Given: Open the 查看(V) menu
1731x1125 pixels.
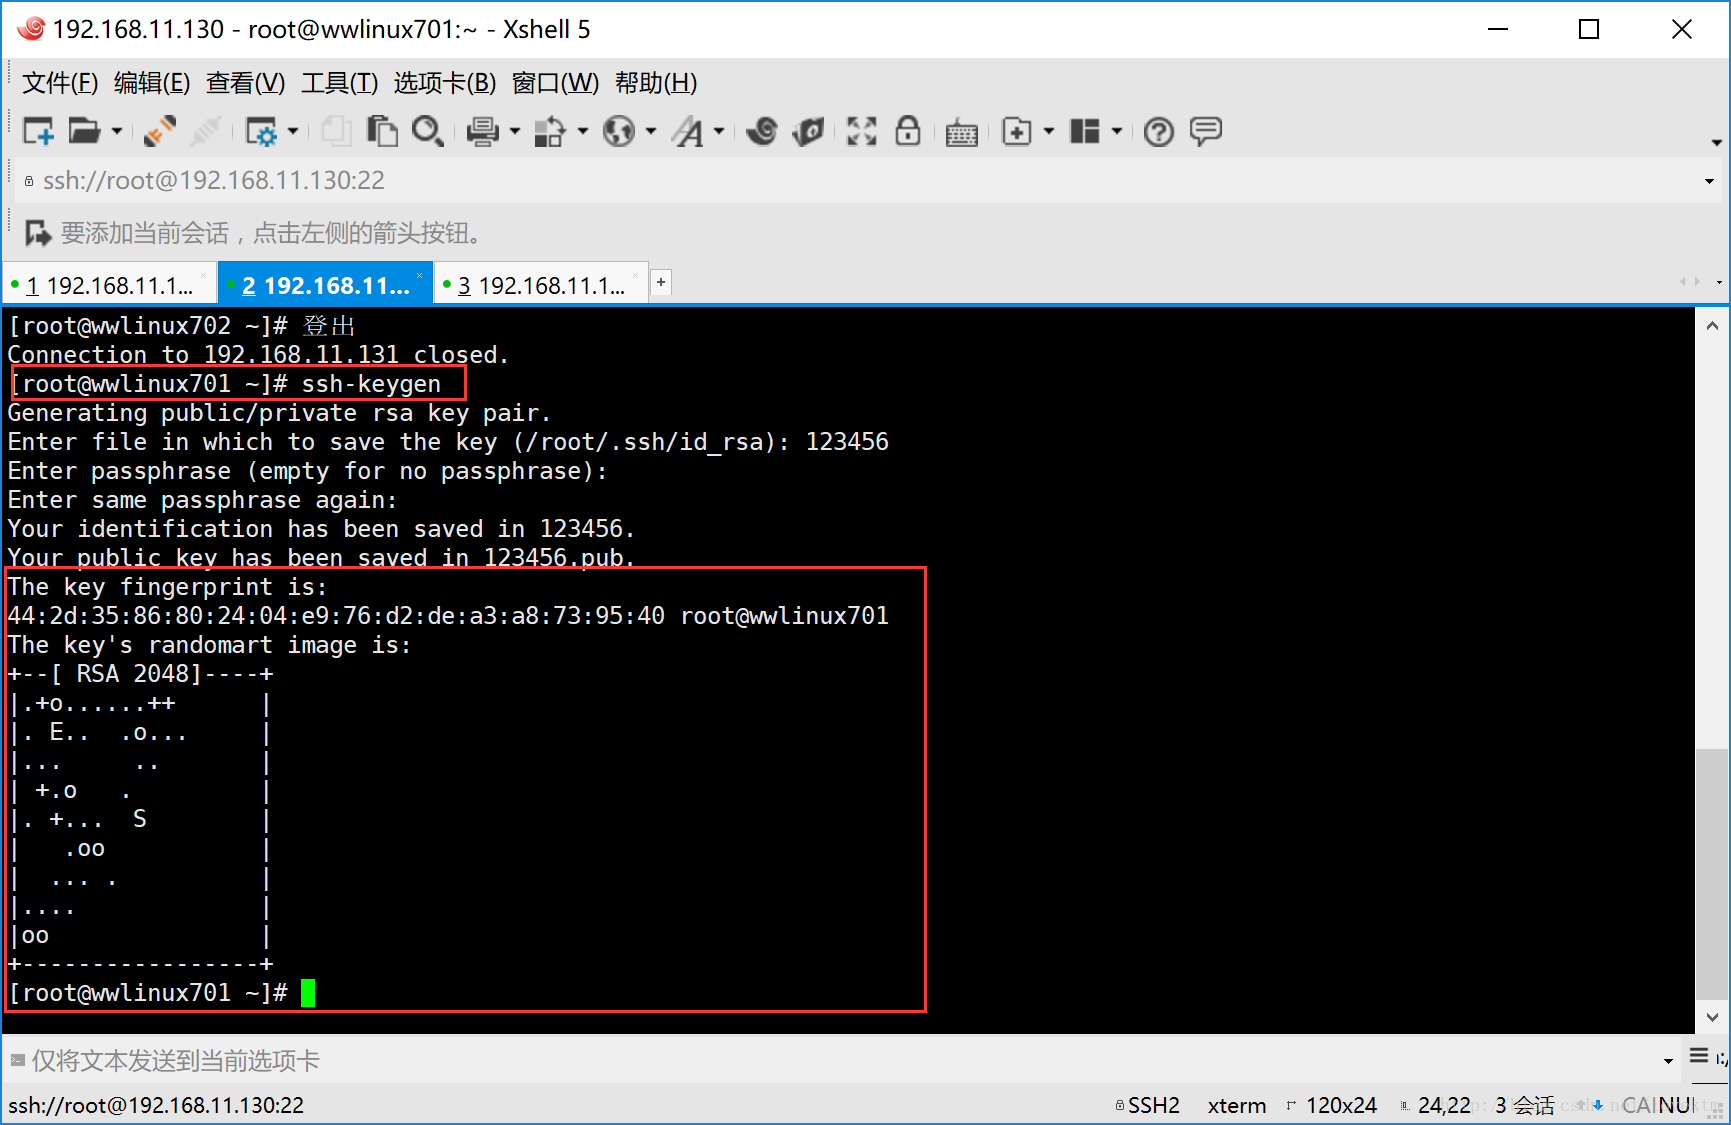Looking at the screenshot, I should coord(245,83).
